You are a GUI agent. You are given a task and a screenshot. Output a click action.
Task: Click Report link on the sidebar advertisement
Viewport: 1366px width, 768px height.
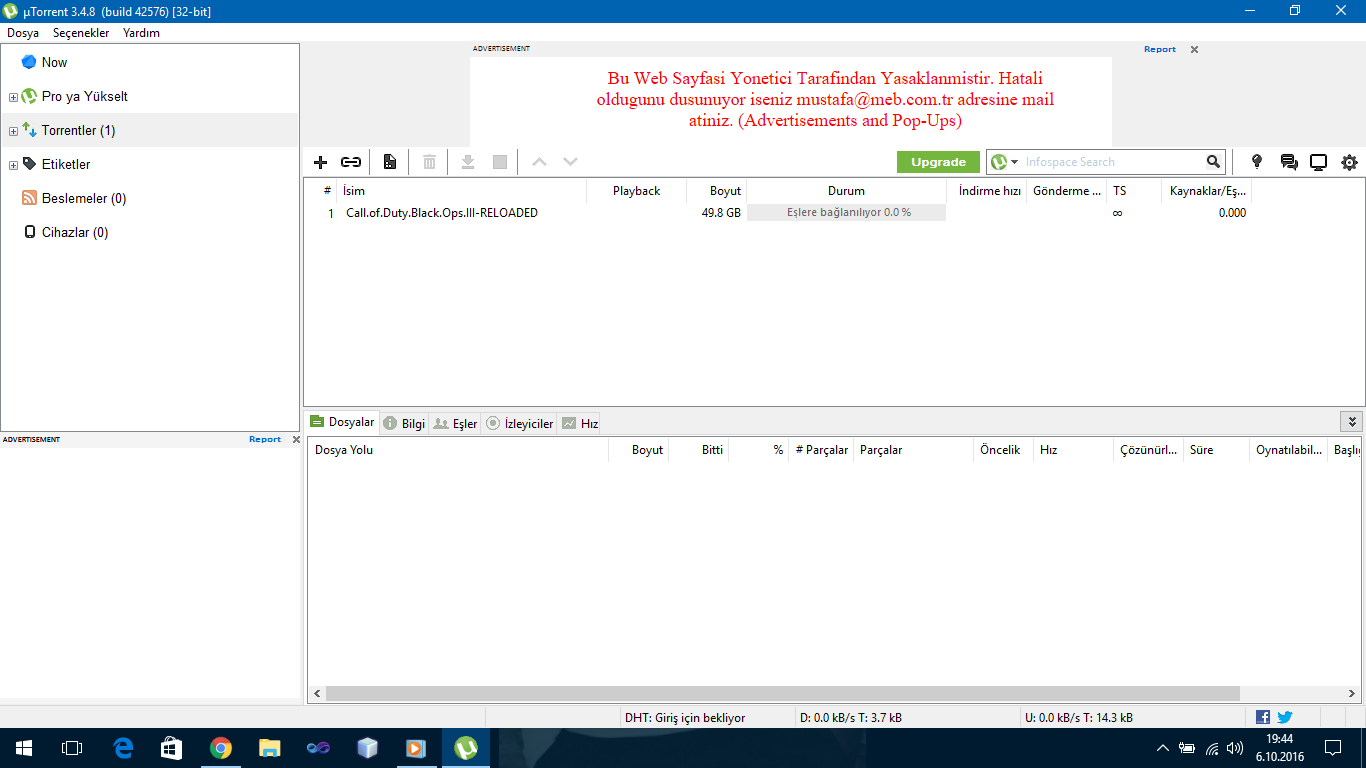coord(265,439)
